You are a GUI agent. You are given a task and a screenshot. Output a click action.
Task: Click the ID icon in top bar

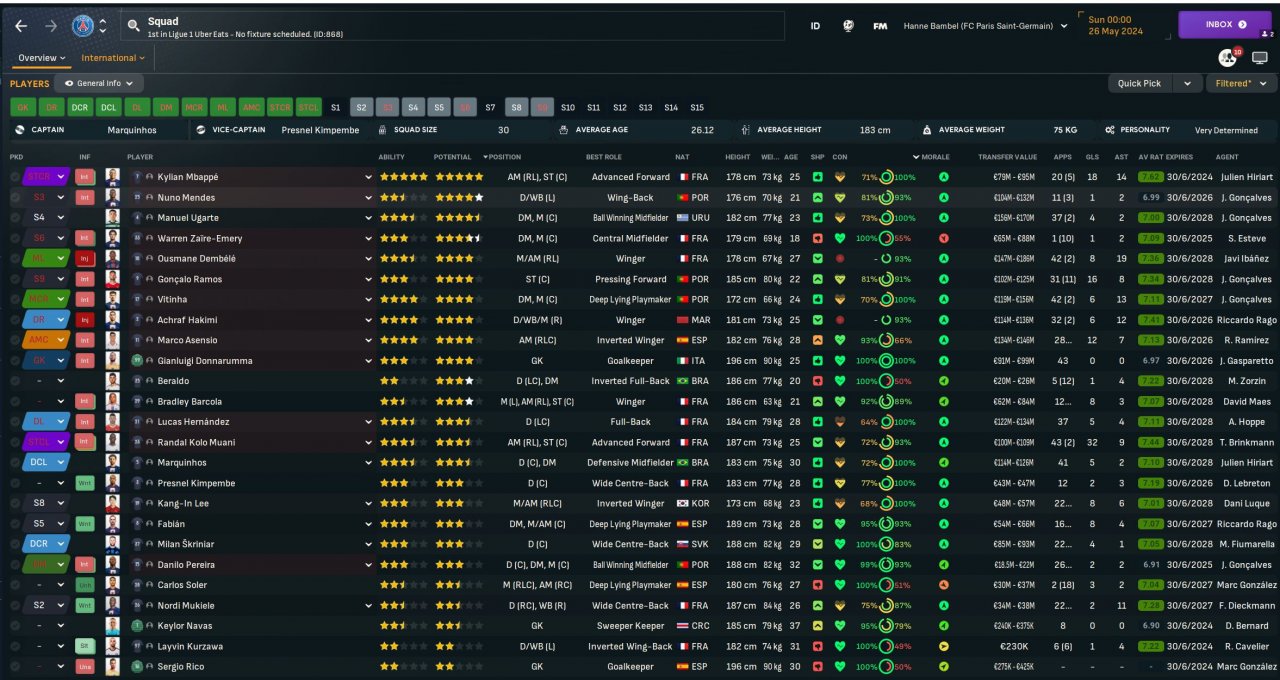tap(815, 26)
